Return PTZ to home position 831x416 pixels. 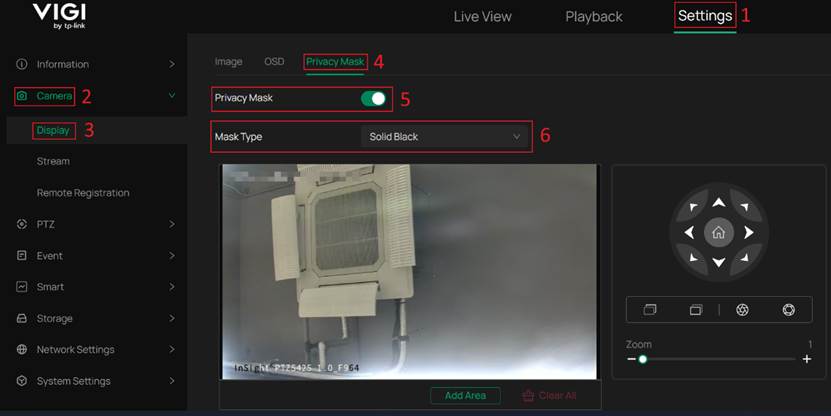tap(719, 232)
